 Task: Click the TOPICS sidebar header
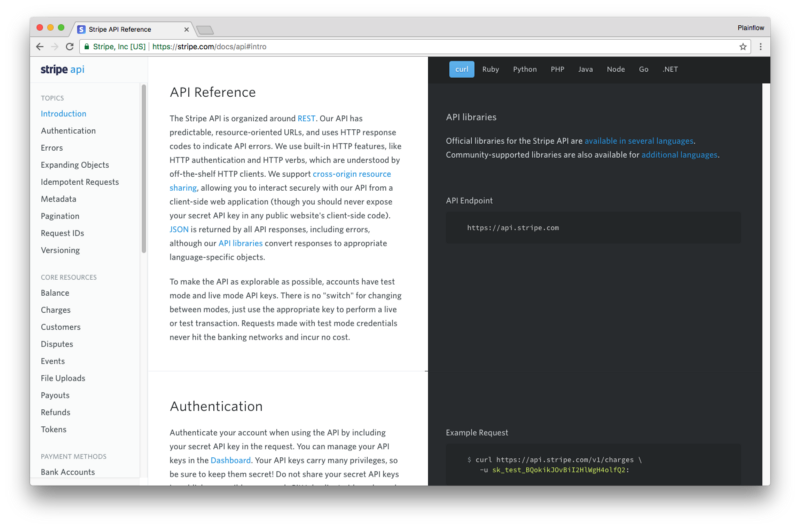pyautogui.click(x=52, y=98)
